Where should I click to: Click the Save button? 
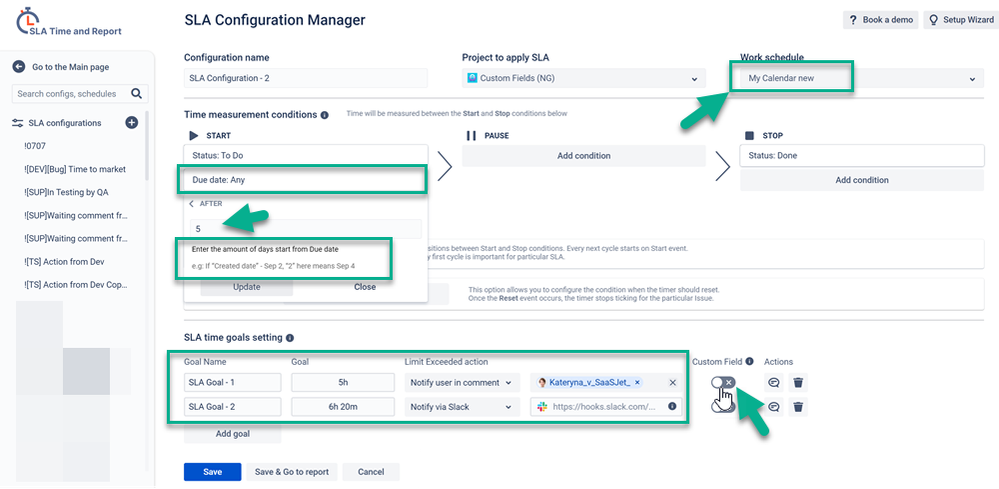(x=213, y=472)
